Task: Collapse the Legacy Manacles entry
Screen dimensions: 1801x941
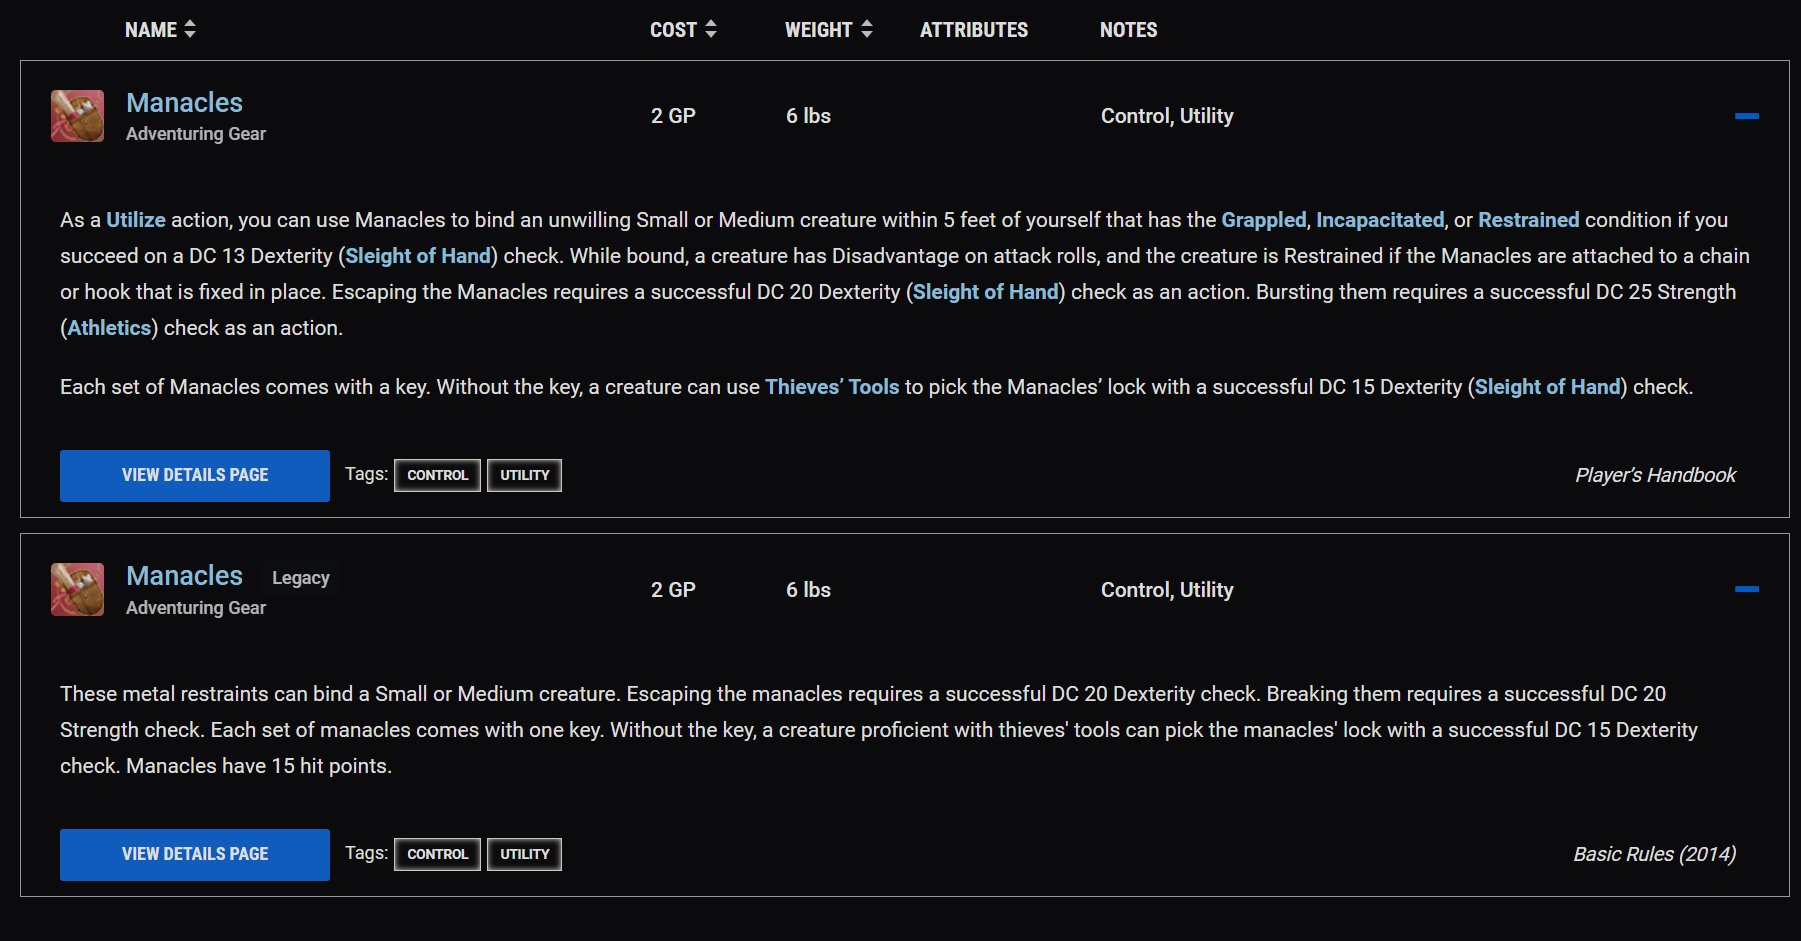Action: click(x=1746, y=590)
